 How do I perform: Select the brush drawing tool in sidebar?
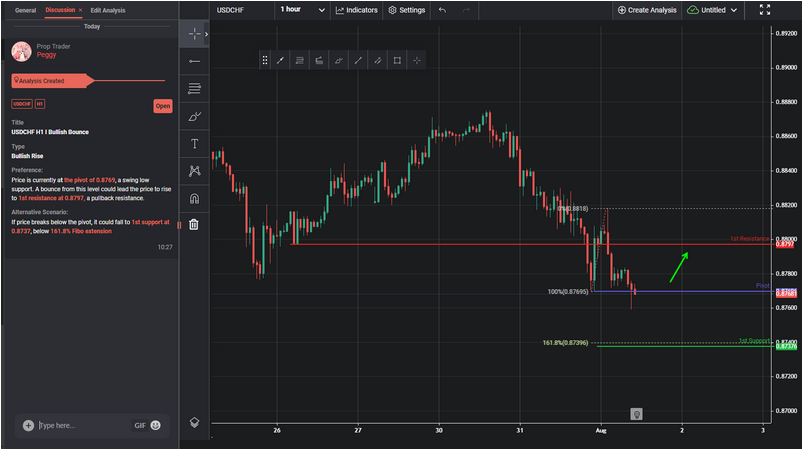[195, 116]
